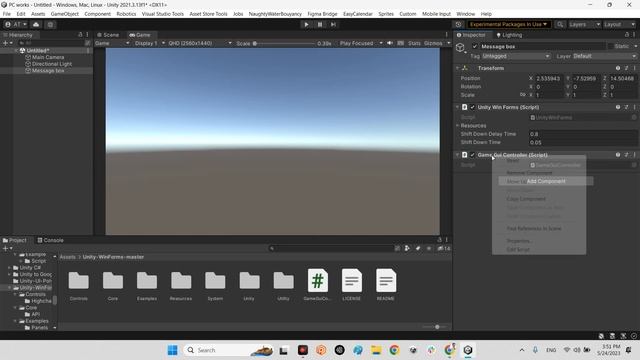Click the Hierarchy plus create button
The width and height of the screenshot is (640, 360).
pos(7,43)
